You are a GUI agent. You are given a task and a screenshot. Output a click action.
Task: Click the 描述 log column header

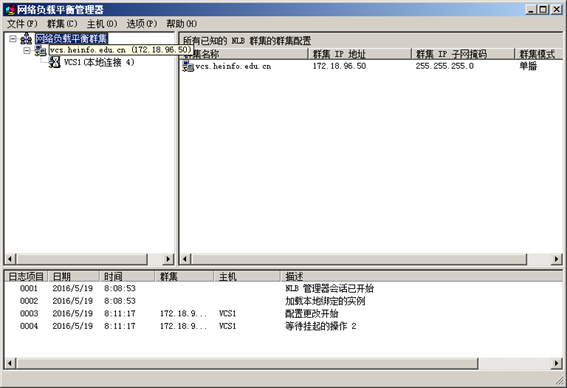coord(422,277)
